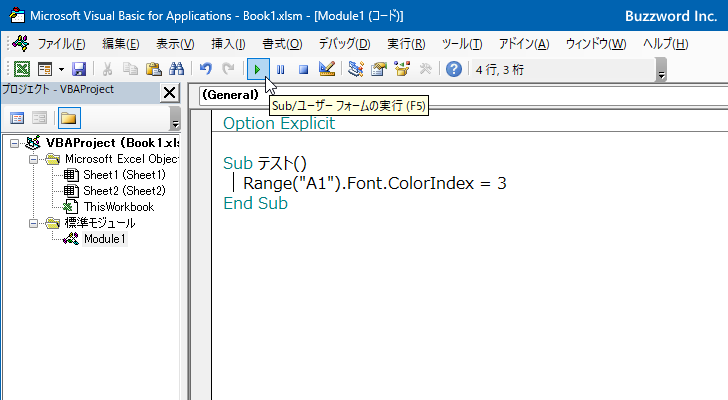Select Microsoft Excel Objects folder item
Screen dimensions: 728x400
coord(122,159)
